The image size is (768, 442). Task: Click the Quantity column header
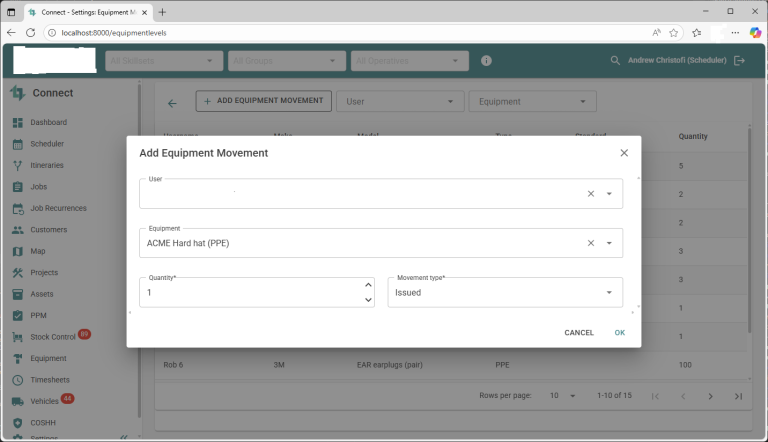(x=693, y=136)
